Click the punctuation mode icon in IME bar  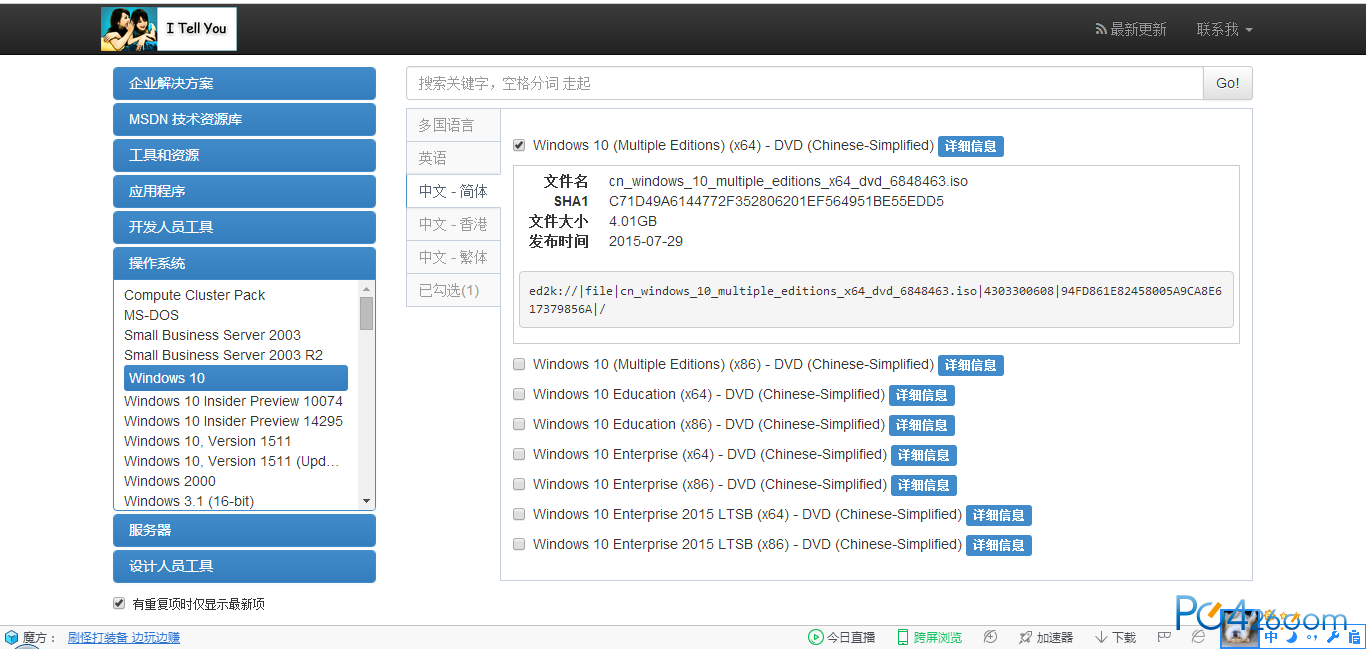pyautogui.click(x=1312, y=636)
